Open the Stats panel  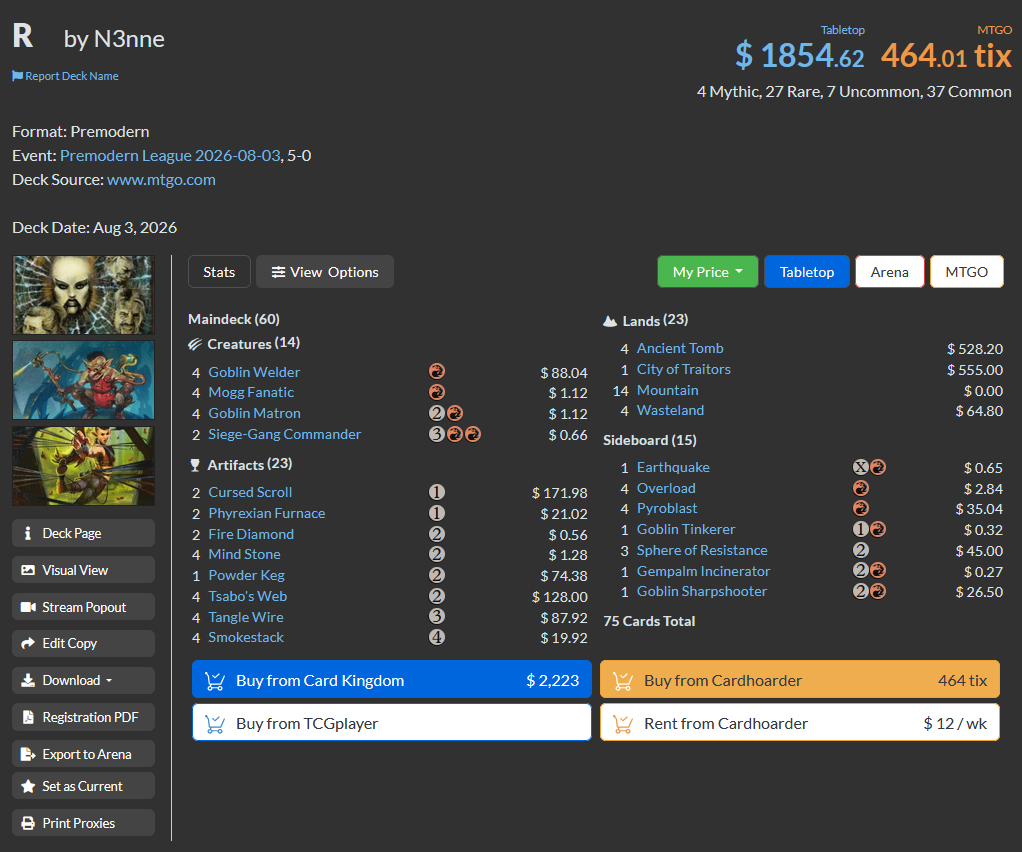[x=219, y=272]
